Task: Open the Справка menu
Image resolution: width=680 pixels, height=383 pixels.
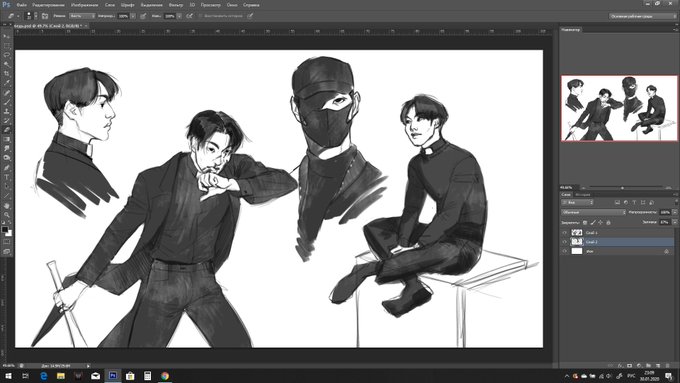Action: 251,5
